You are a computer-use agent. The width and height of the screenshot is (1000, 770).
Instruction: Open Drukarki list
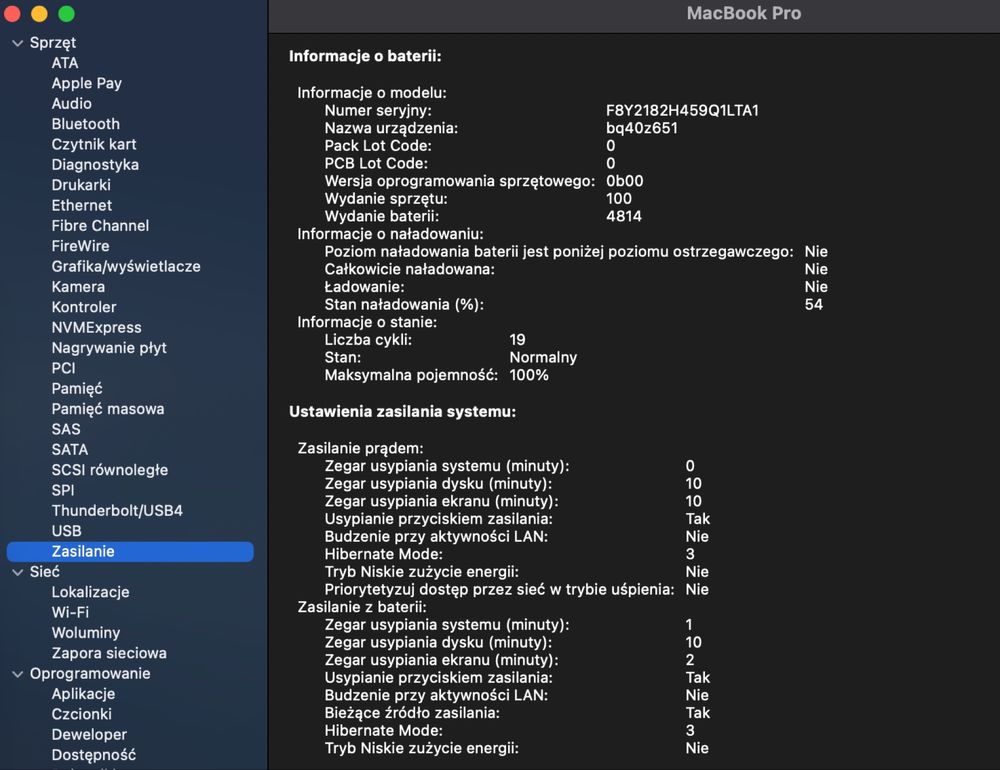click(81, 186)
